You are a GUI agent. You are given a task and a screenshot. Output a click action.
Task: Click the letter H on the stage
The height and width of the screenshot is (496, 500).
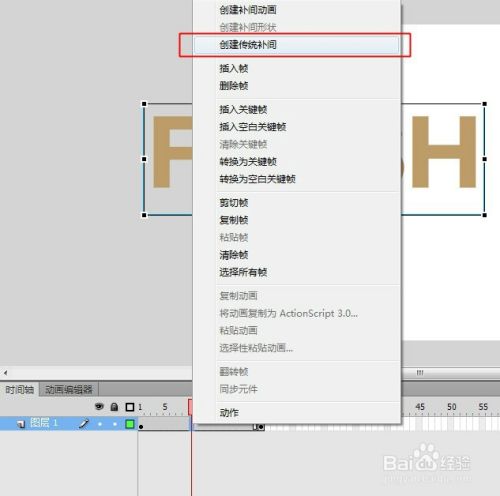point(444,152)
